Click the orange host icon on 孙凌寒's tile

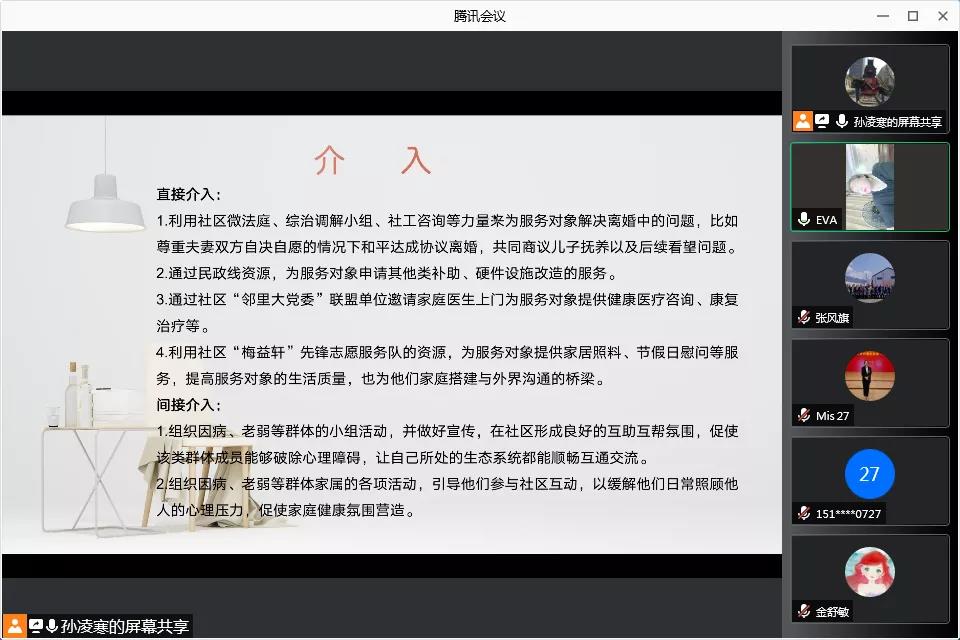click(x=802, y=121)
